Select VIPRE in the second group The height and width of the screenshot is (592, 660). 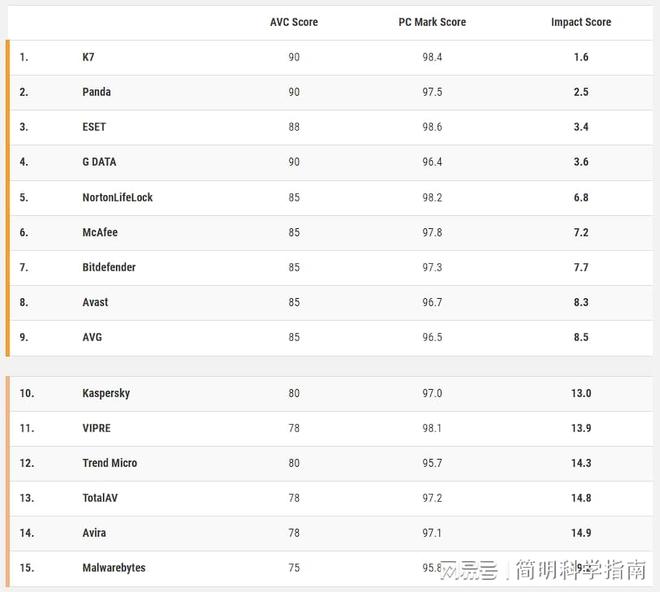[97, 428]
